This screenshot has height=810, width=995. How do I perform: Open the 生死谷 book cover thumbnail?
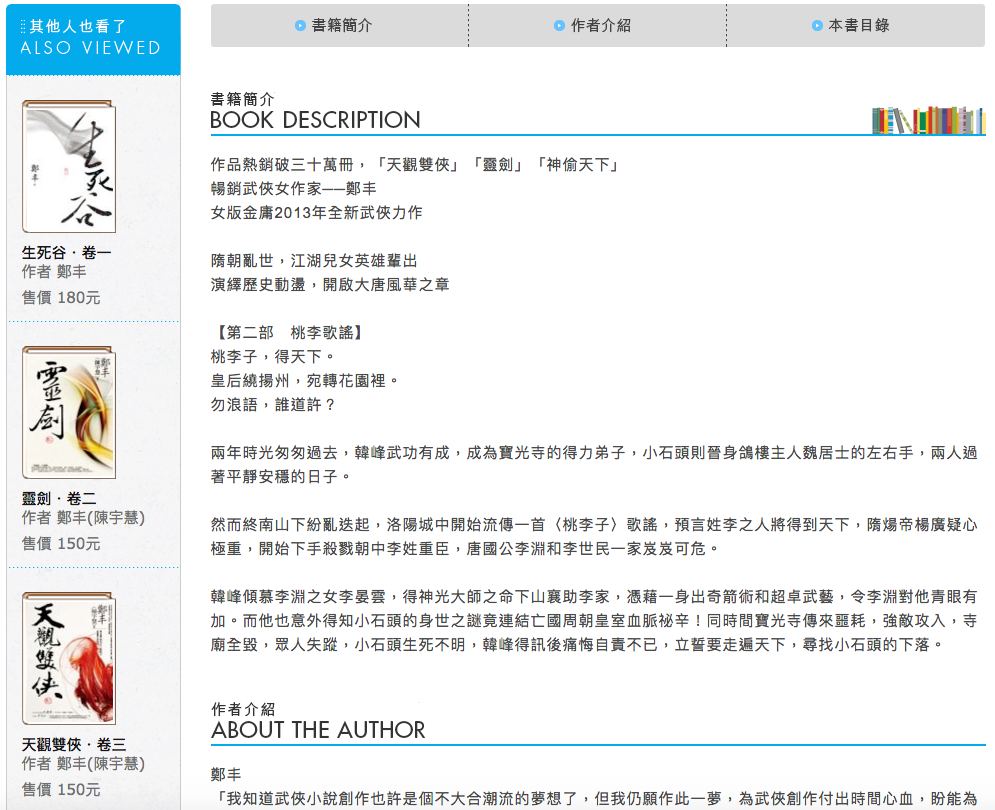pos(69,166)
